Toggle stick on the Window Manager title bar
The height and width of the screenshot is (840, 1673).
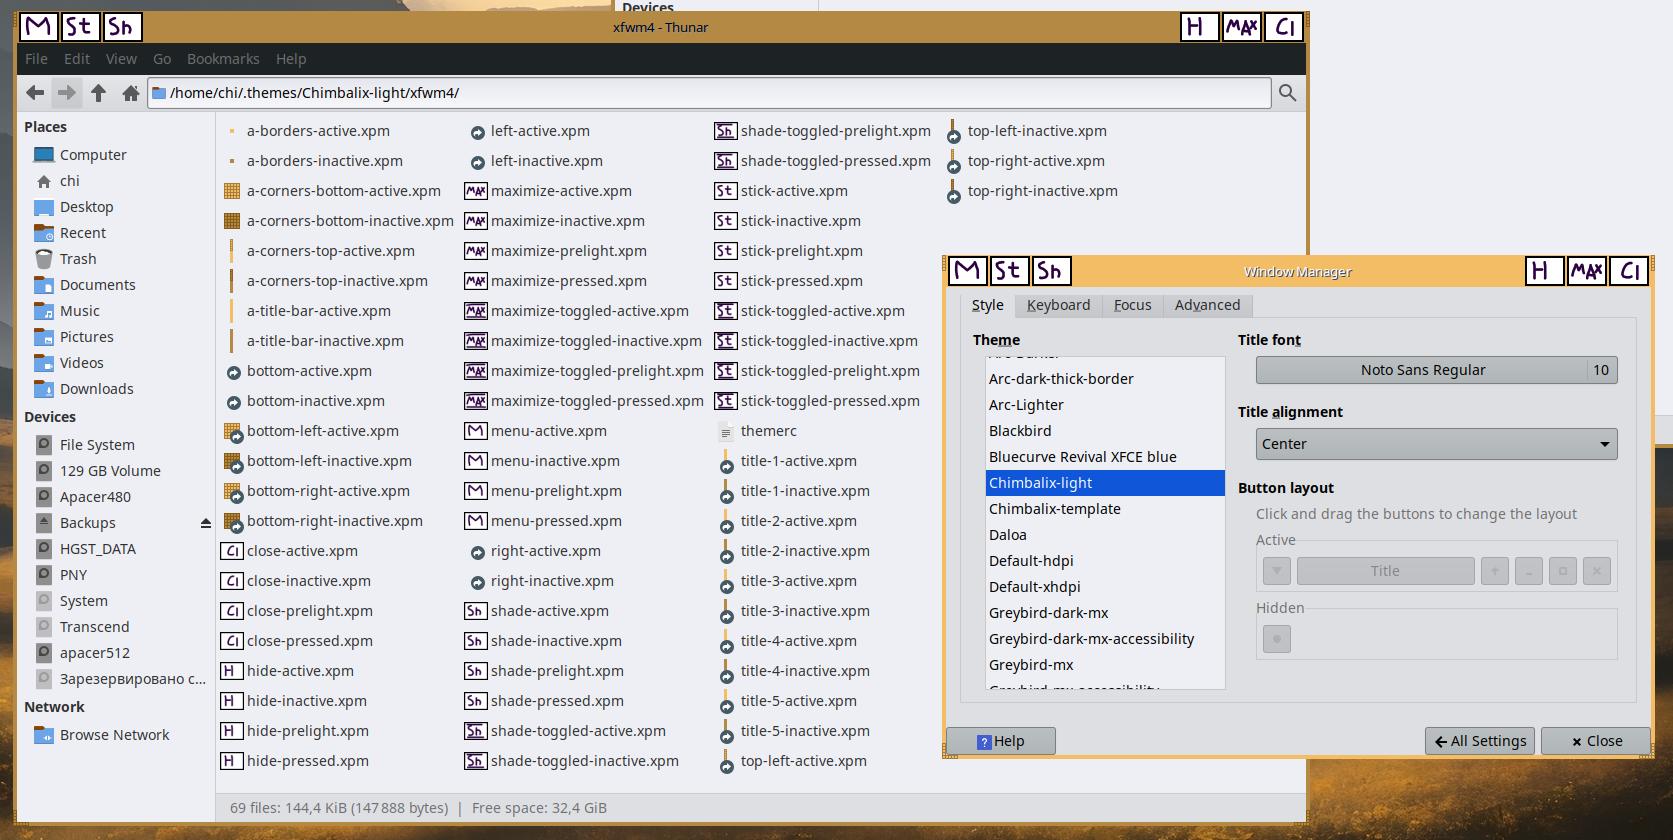(x=1008, y=271)
